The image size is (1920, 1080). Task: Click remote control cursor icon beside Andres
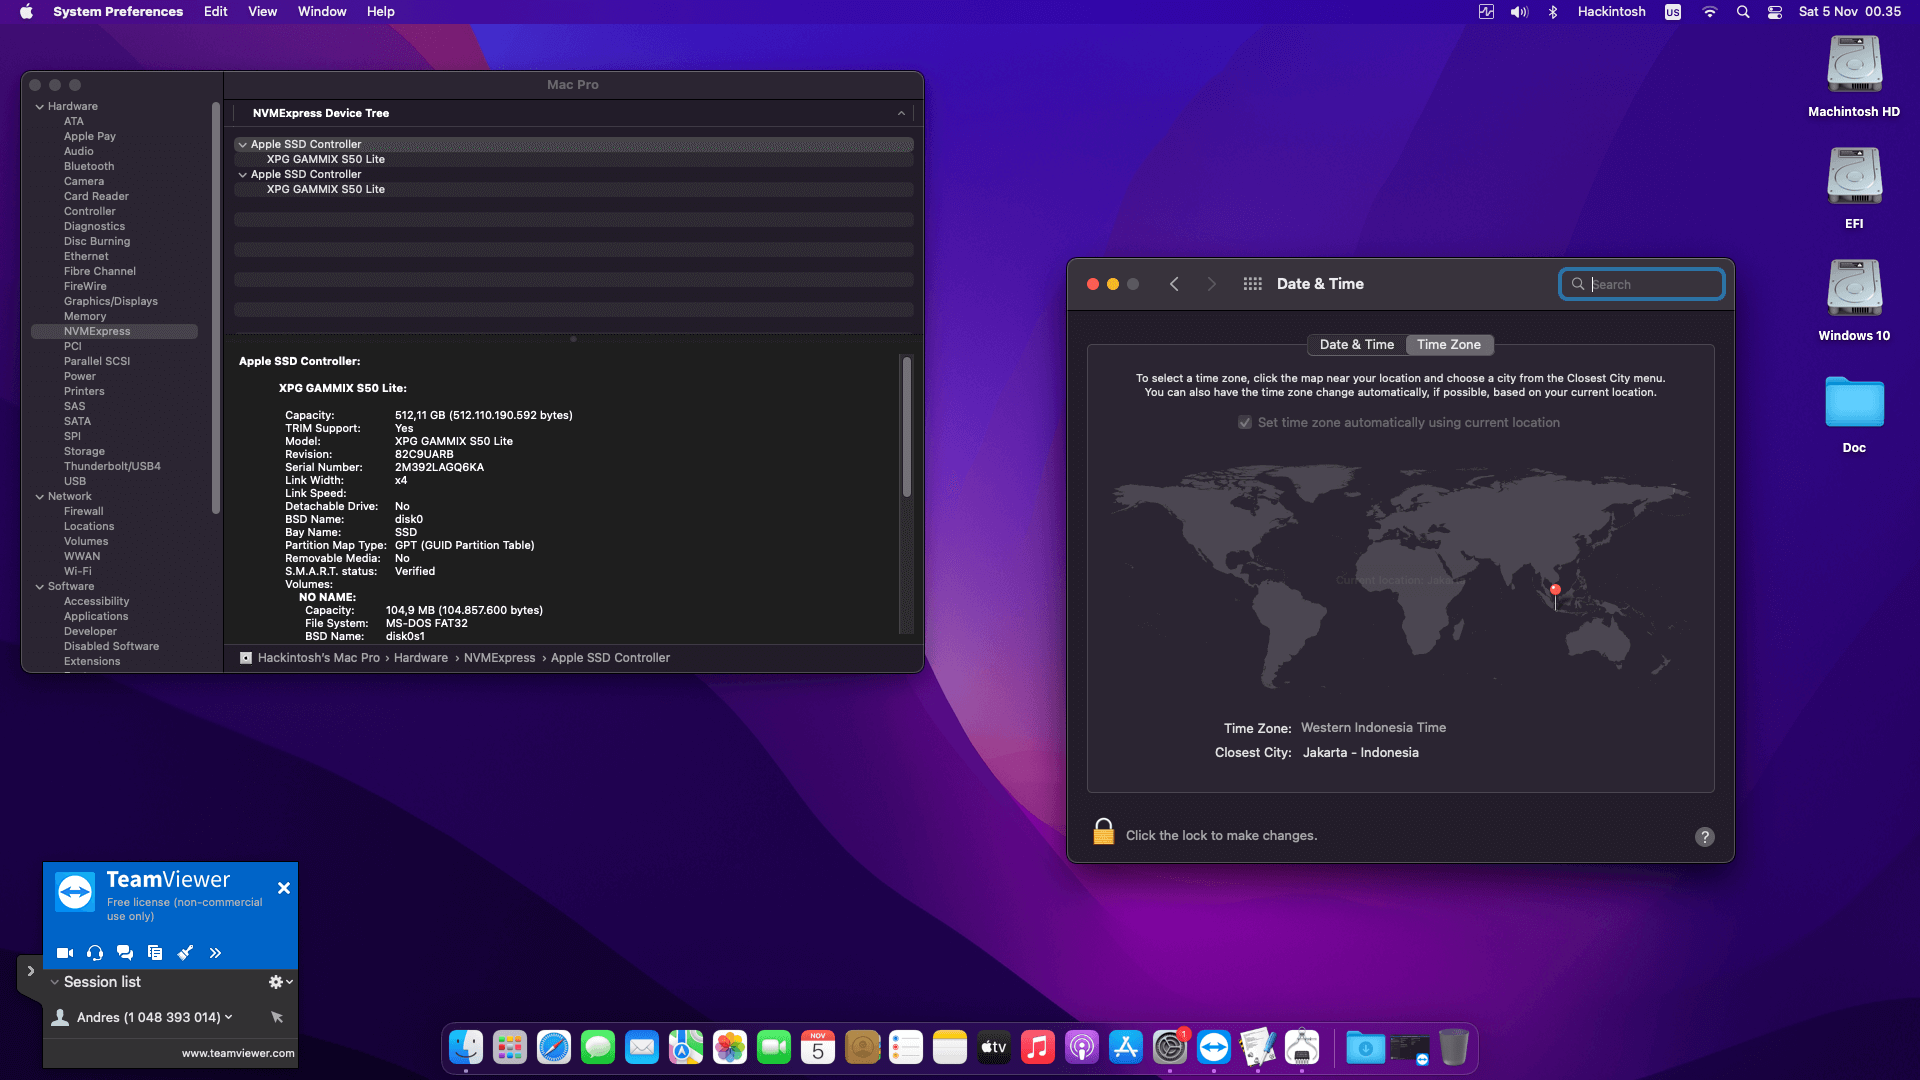tap(277, 1017)
